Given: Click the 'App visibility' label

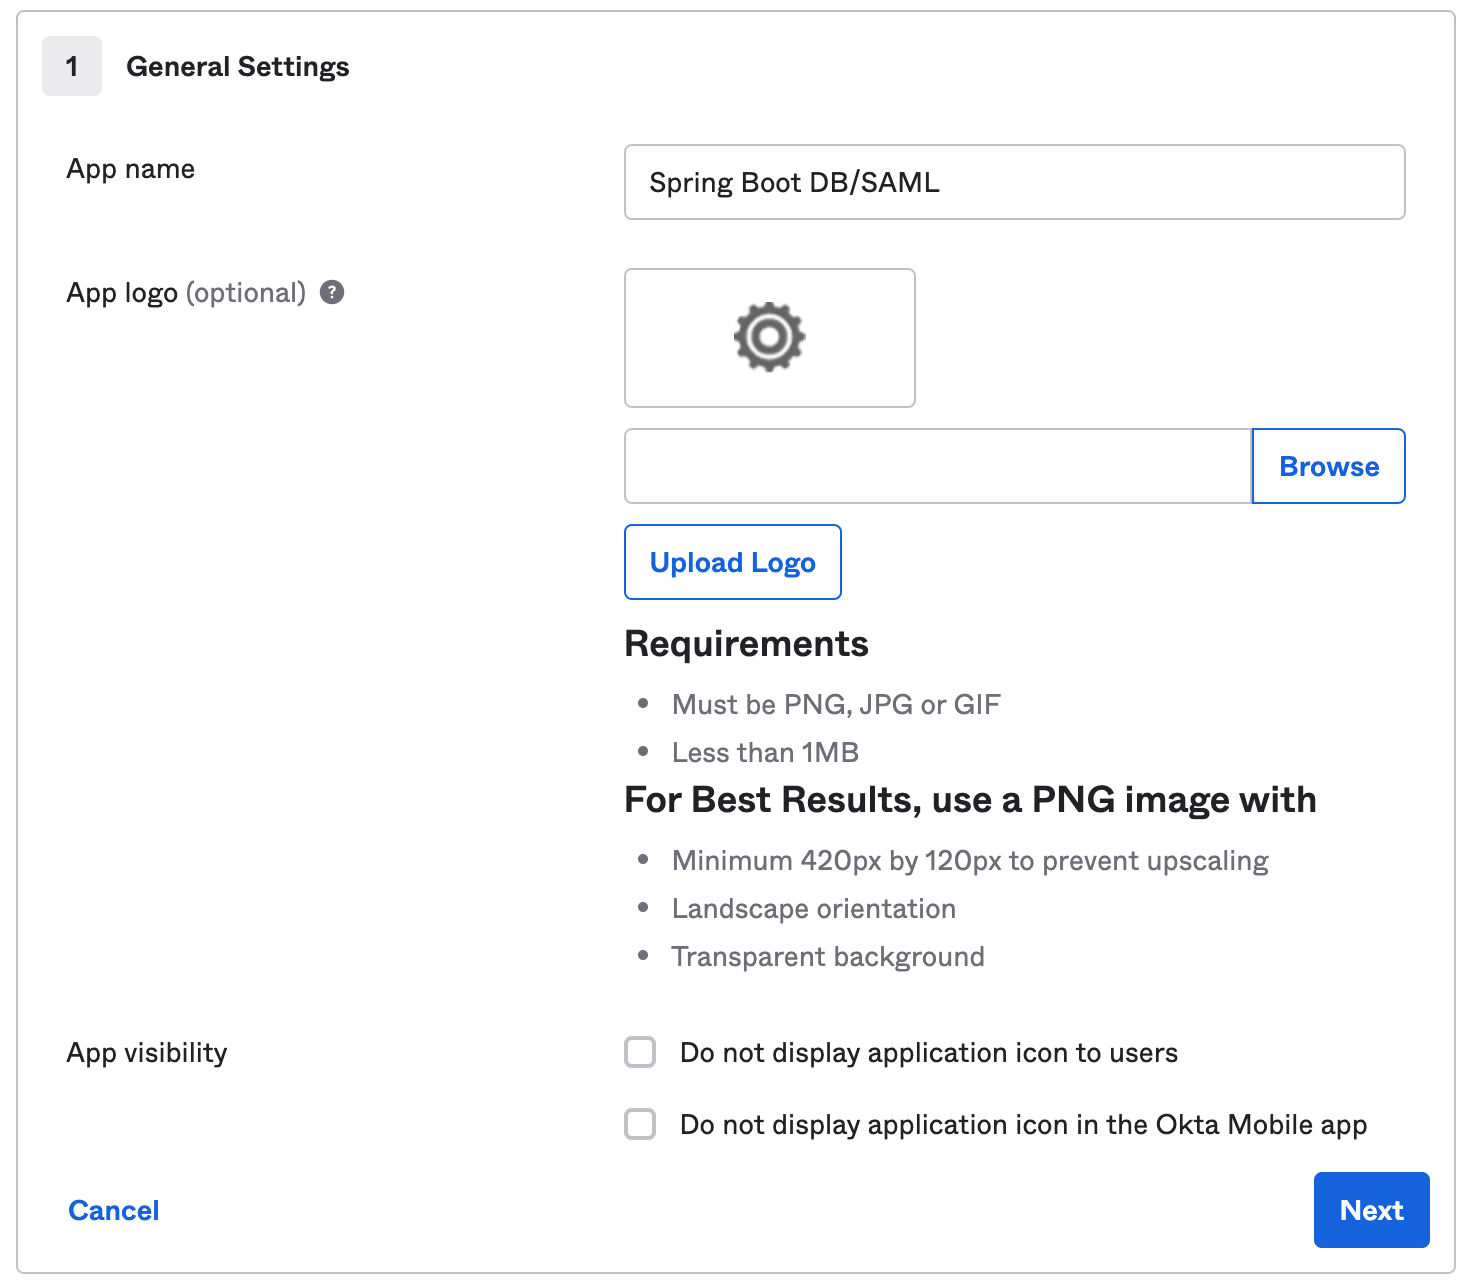Looking at the screenshot, I should [x=147, y=1053].
